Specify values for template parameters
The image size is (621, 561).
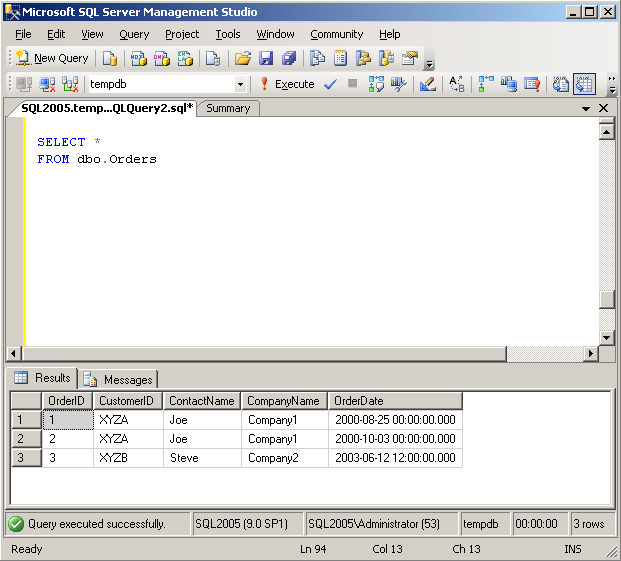457,84
